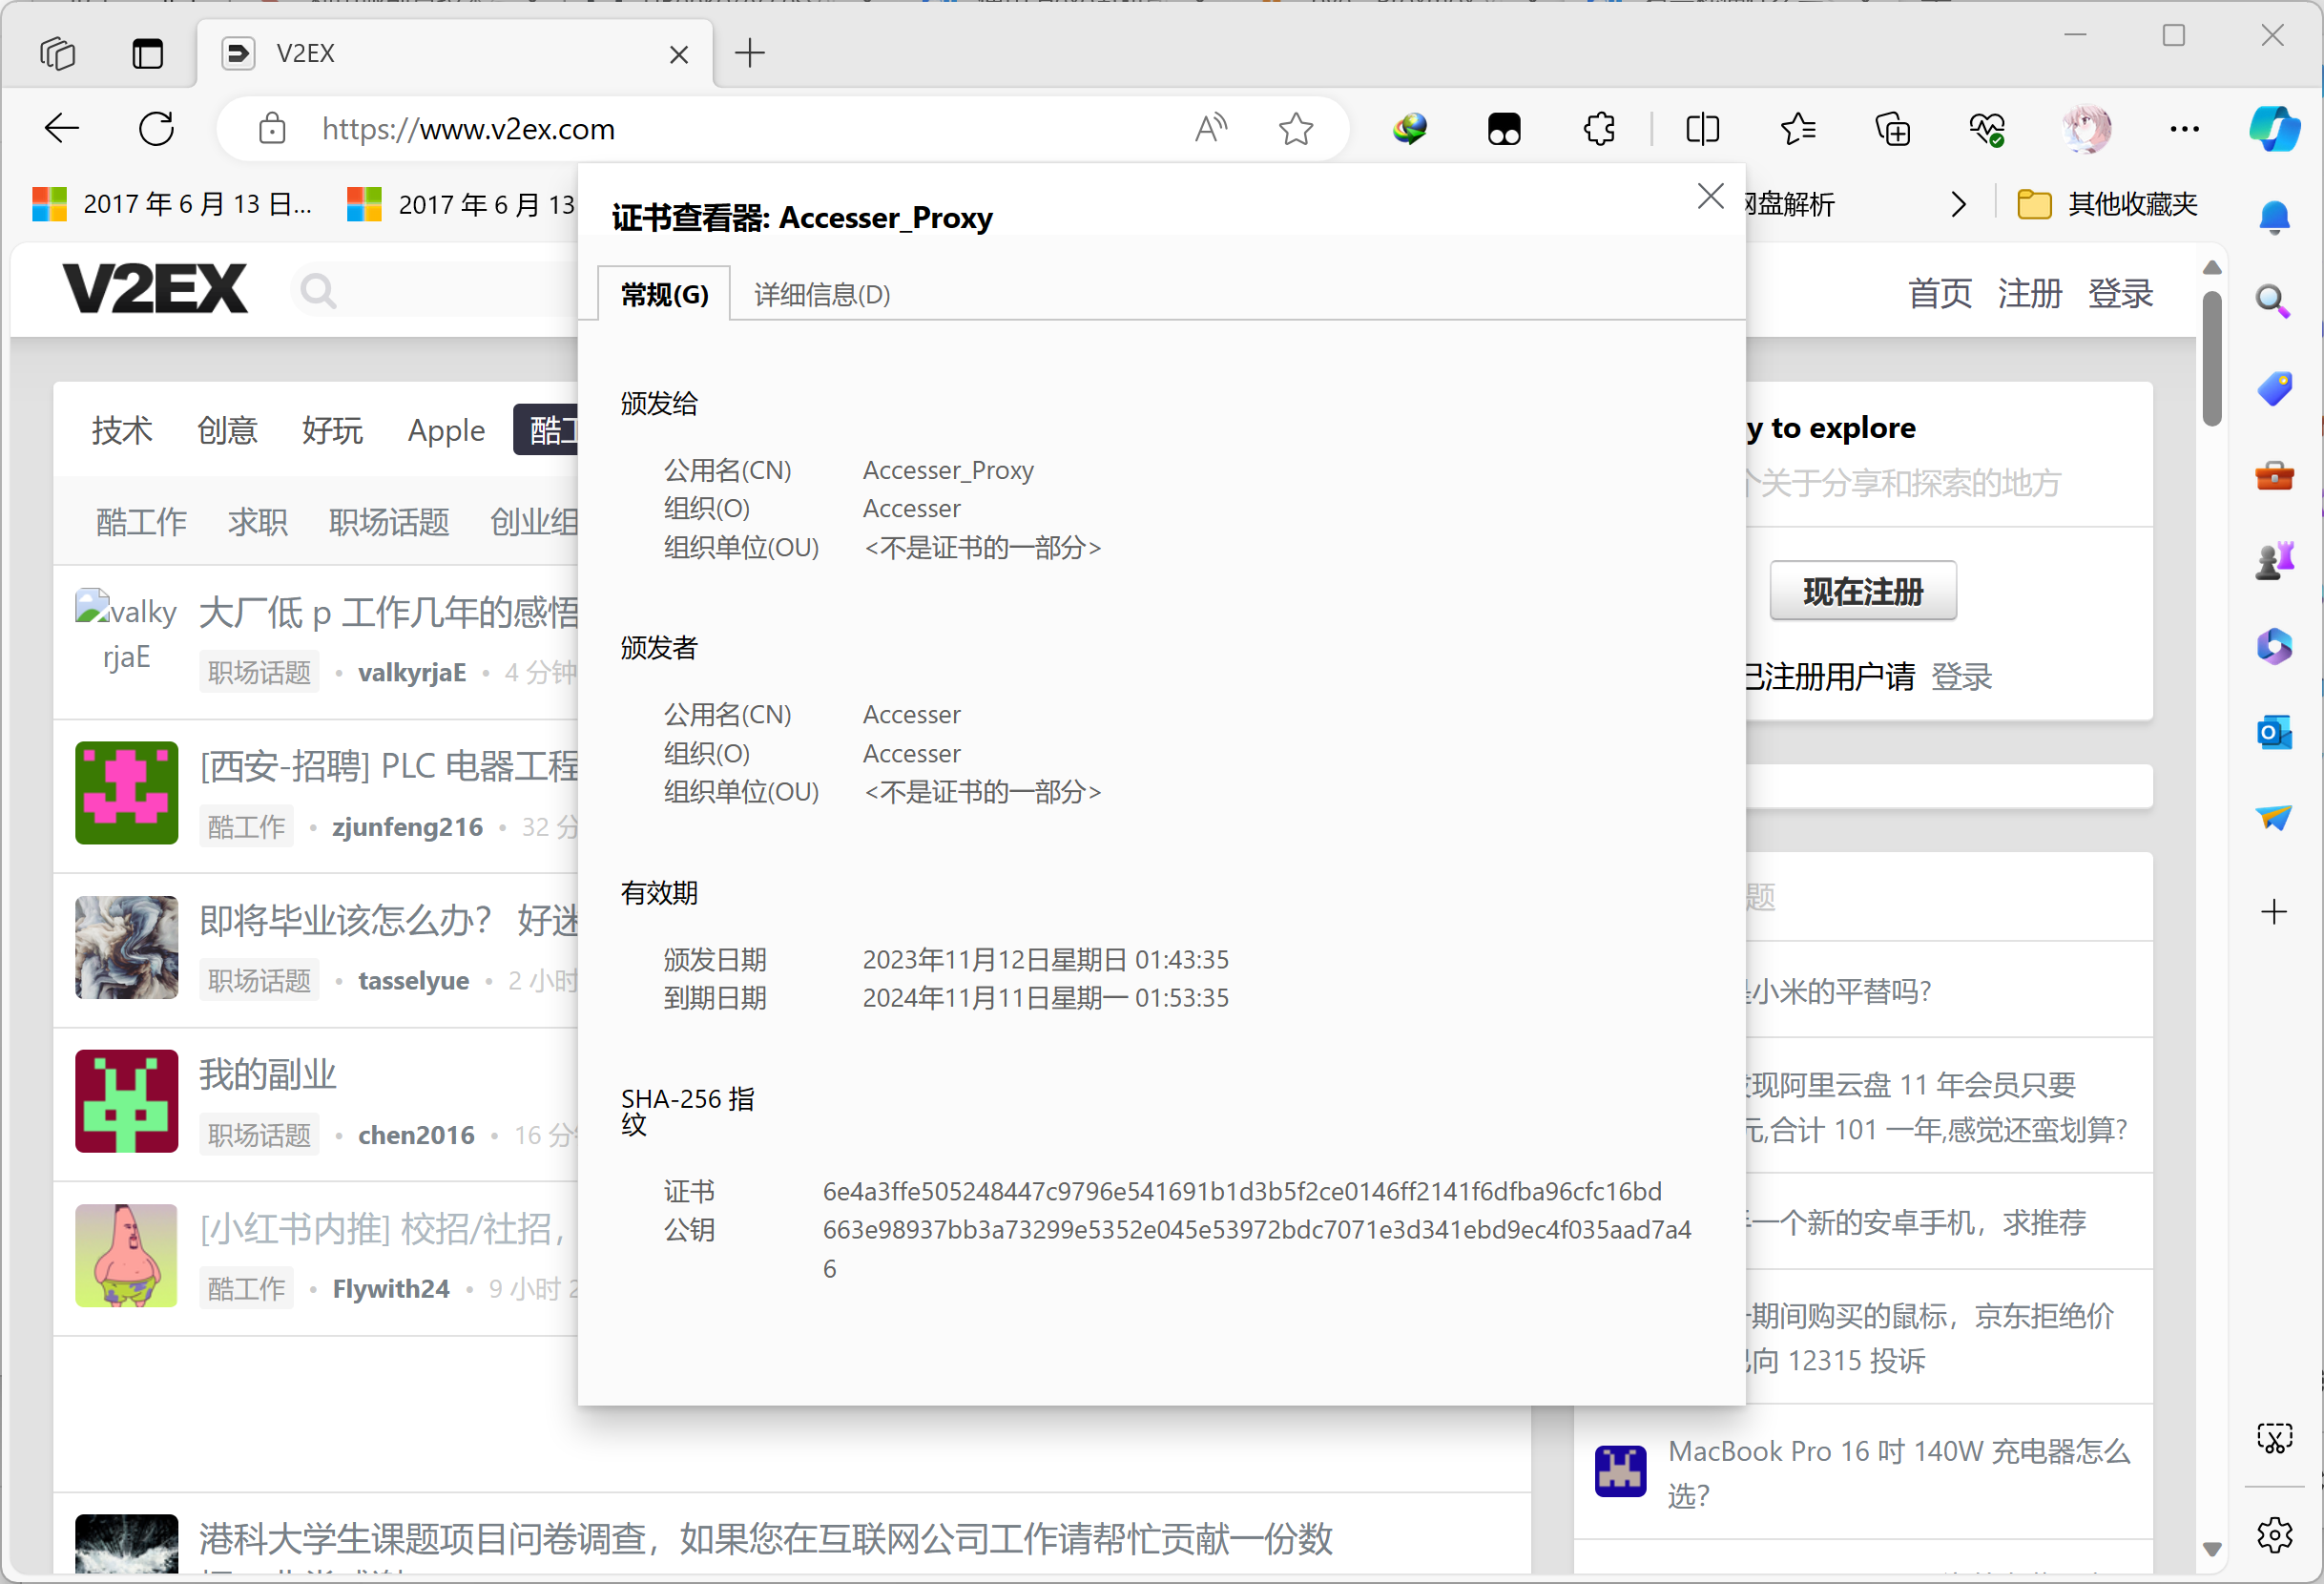Open Settings and more ellipsis menu
The image size is (2324, 1584).
(x=2184, y=129)
